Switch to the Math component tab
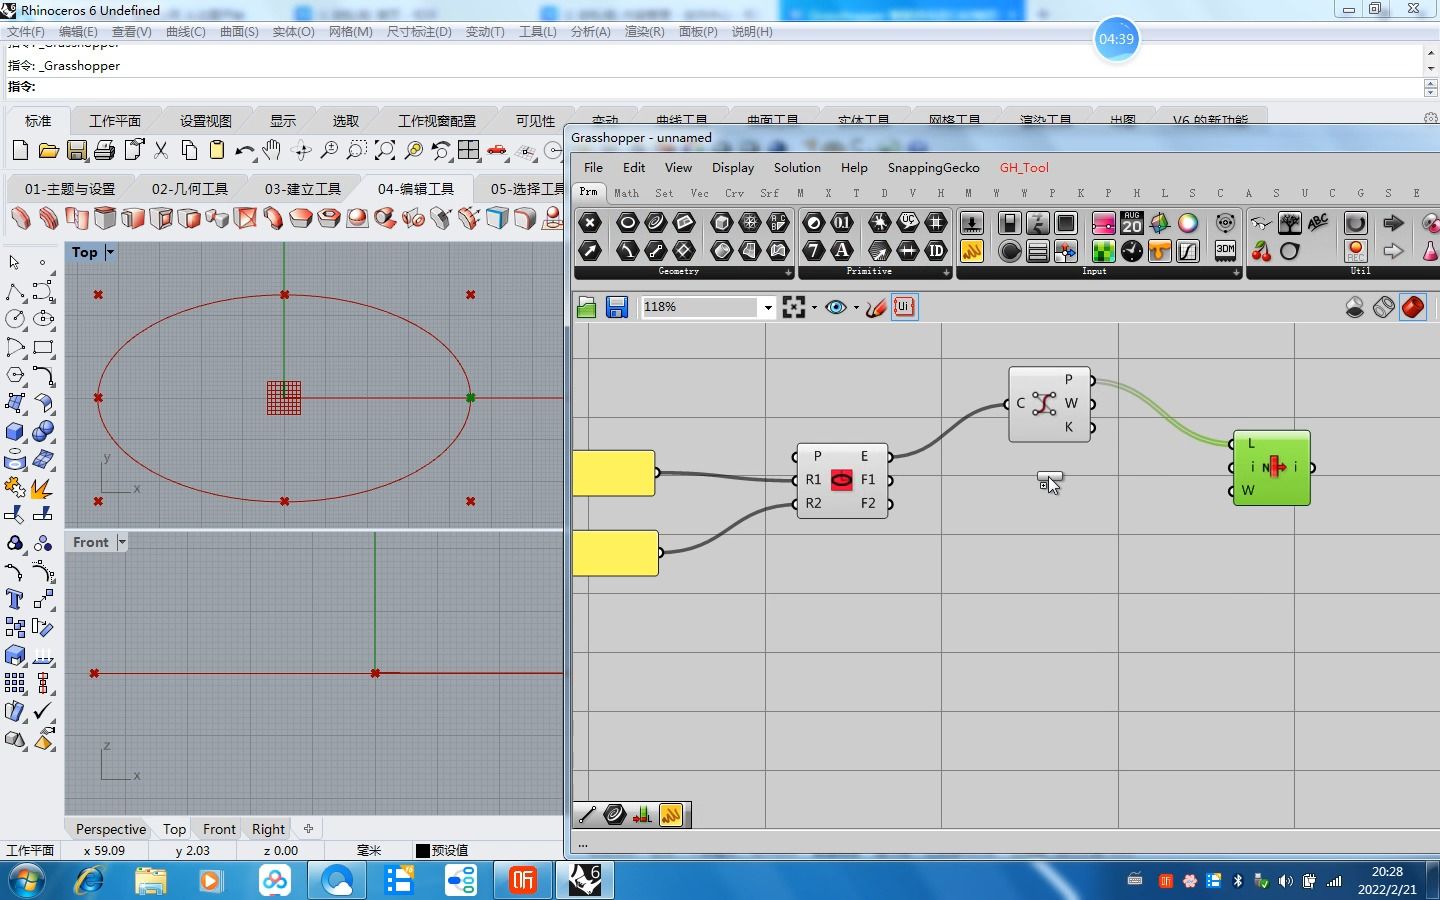 (626, 193)
